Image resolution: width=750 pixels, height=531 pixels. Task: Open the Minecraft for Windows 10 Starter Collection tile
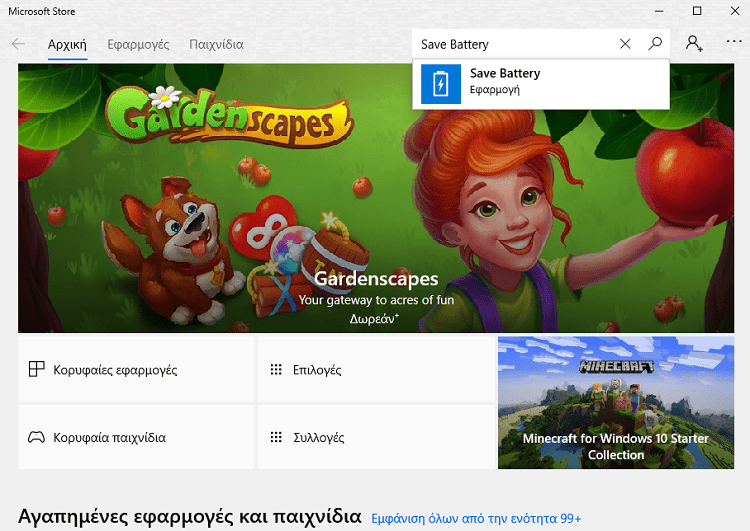coord(616,402)
